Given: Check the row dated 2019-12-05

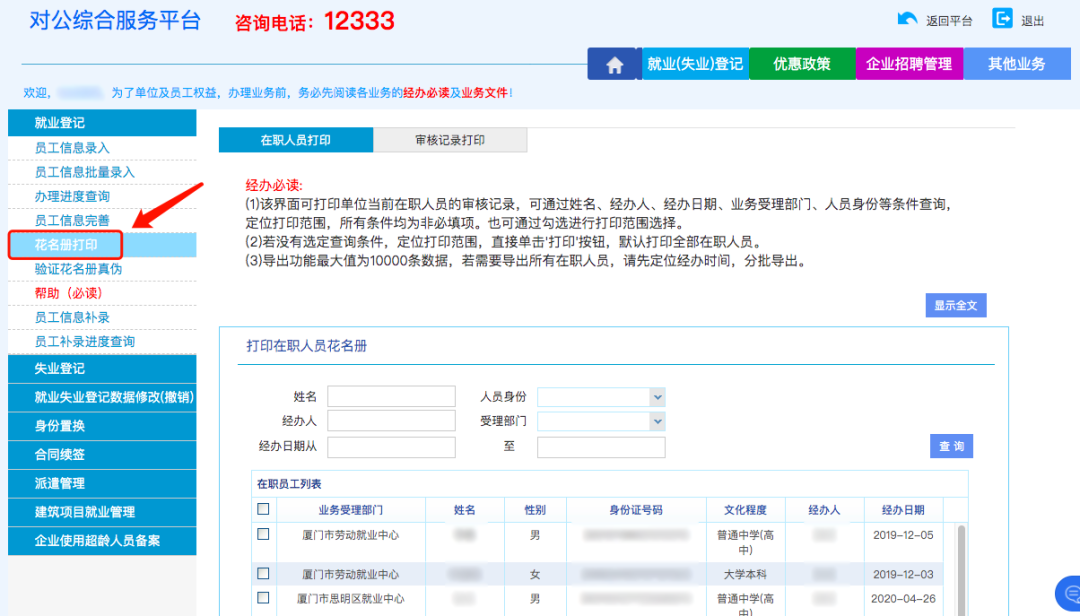Looking at the screenshot, I should [x=263, y=535].
